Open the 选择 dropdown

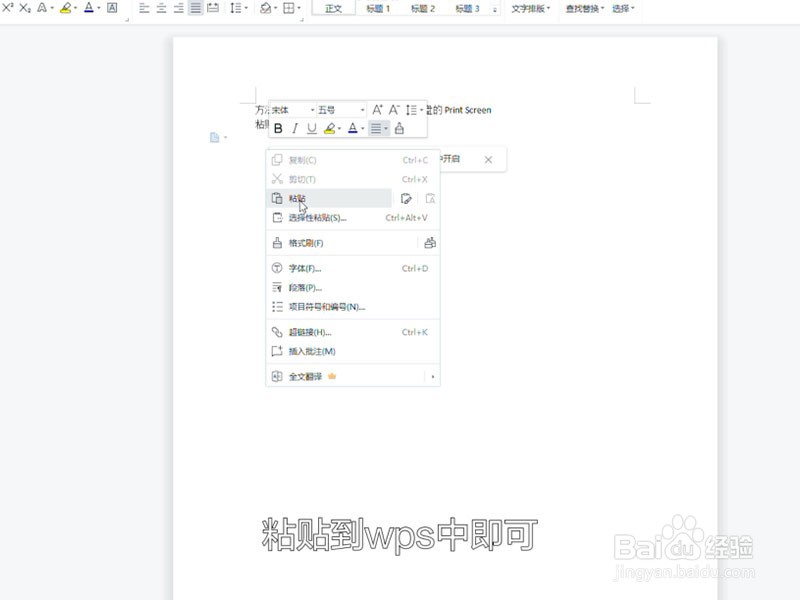(623, 8)
